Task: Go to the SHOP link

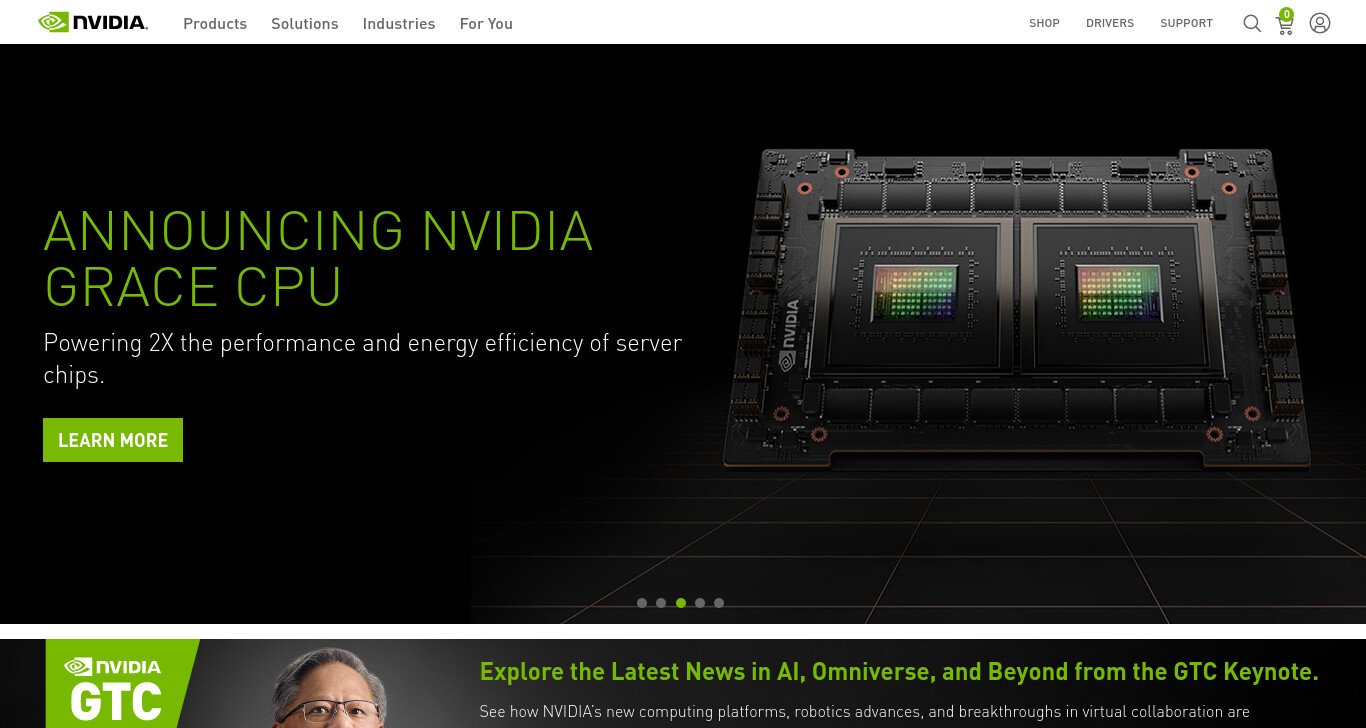Action: 1044,23
